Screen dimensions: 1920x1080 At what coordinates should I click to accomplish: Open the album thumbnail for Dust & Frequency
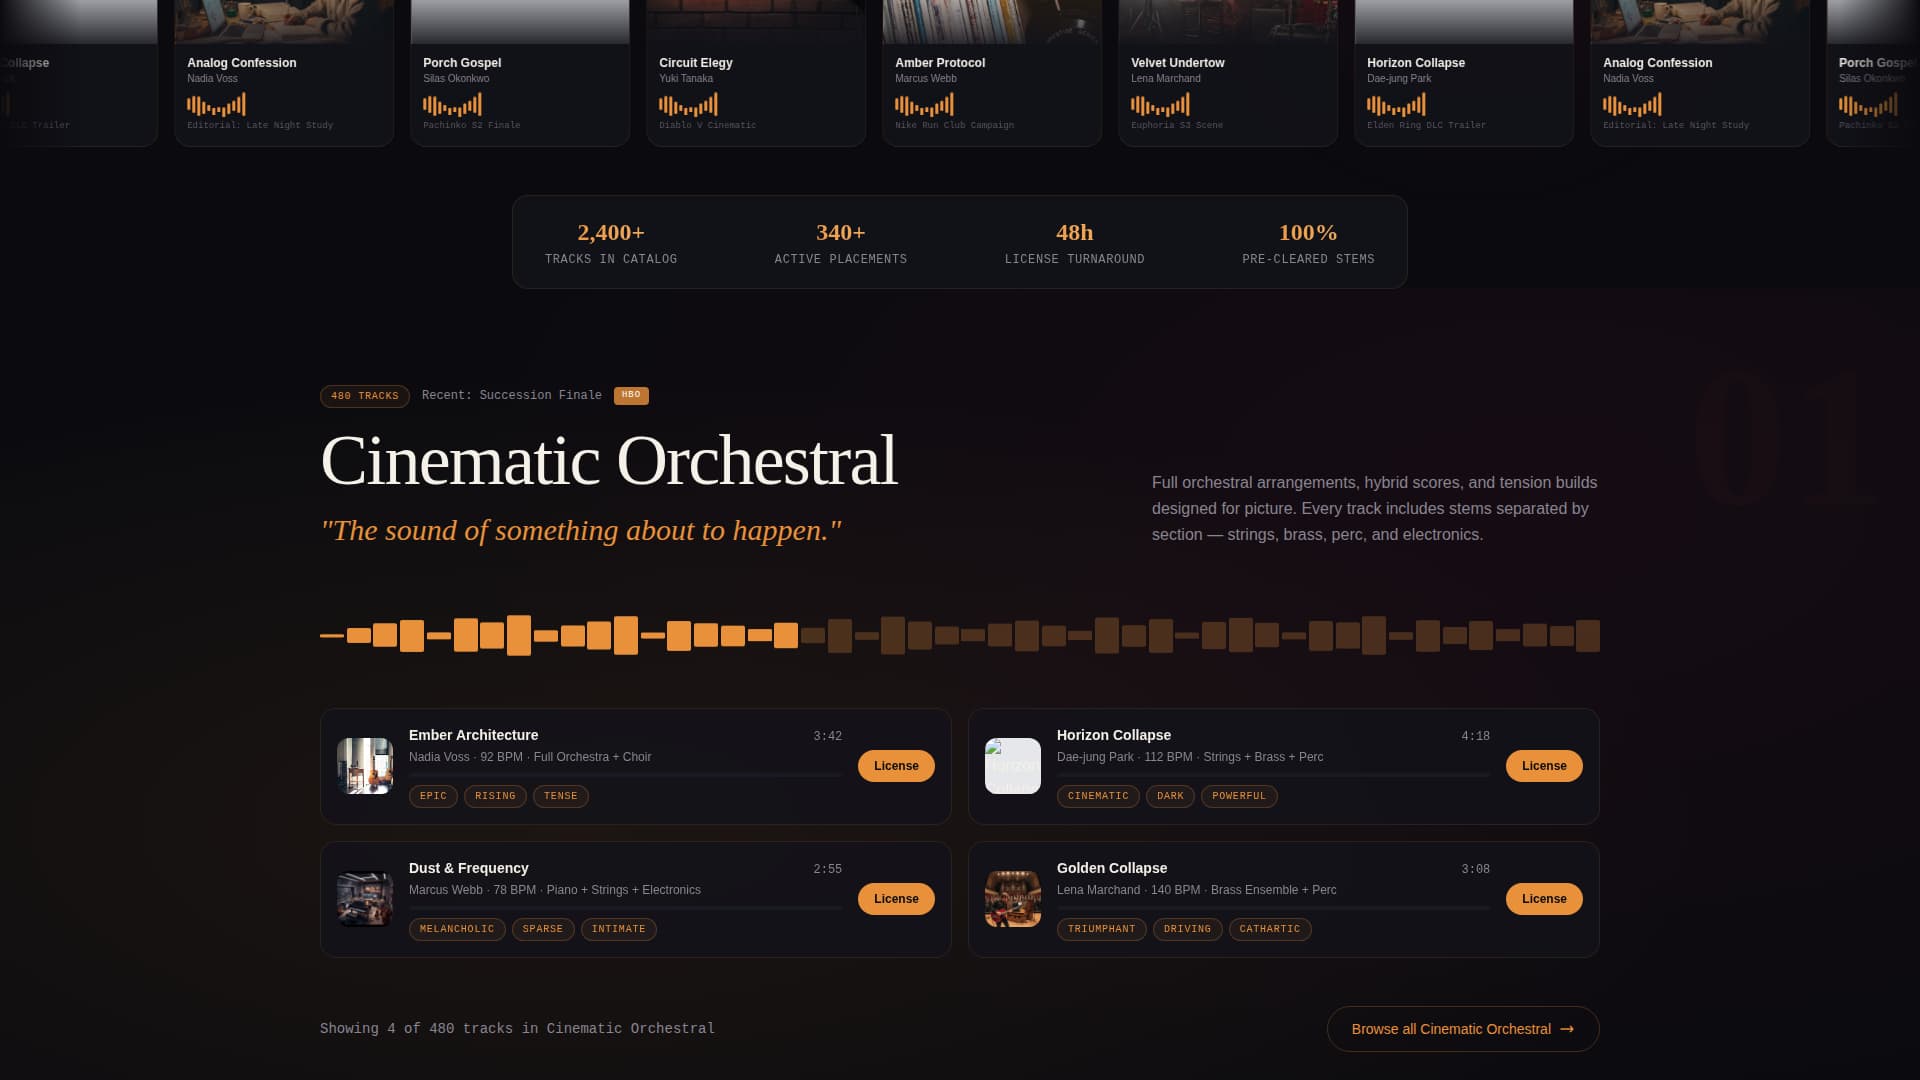point(364,898)
